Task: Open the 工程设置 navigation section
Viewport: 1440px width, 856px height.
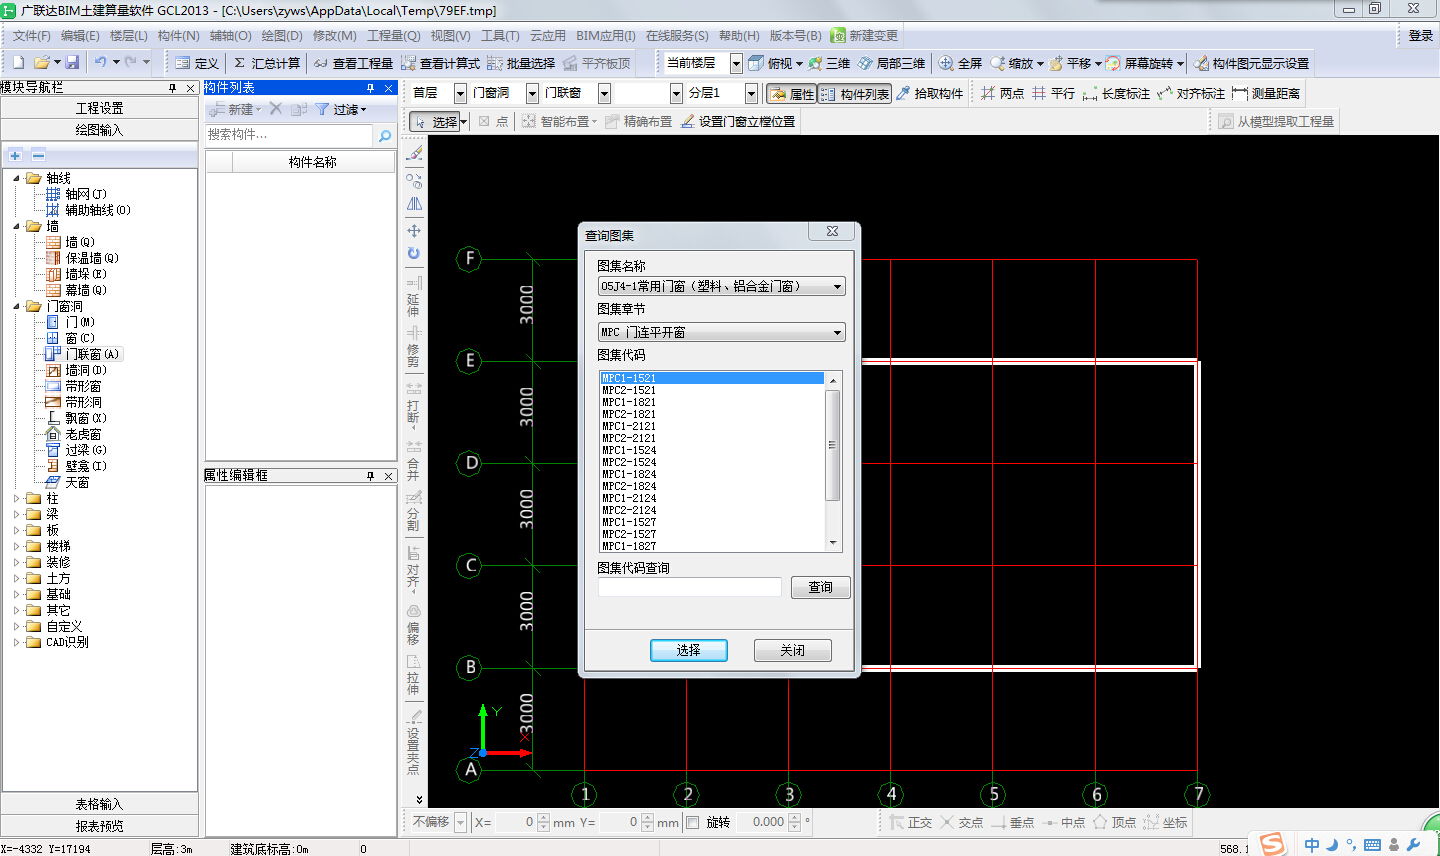Action: [x=99, y=108]
